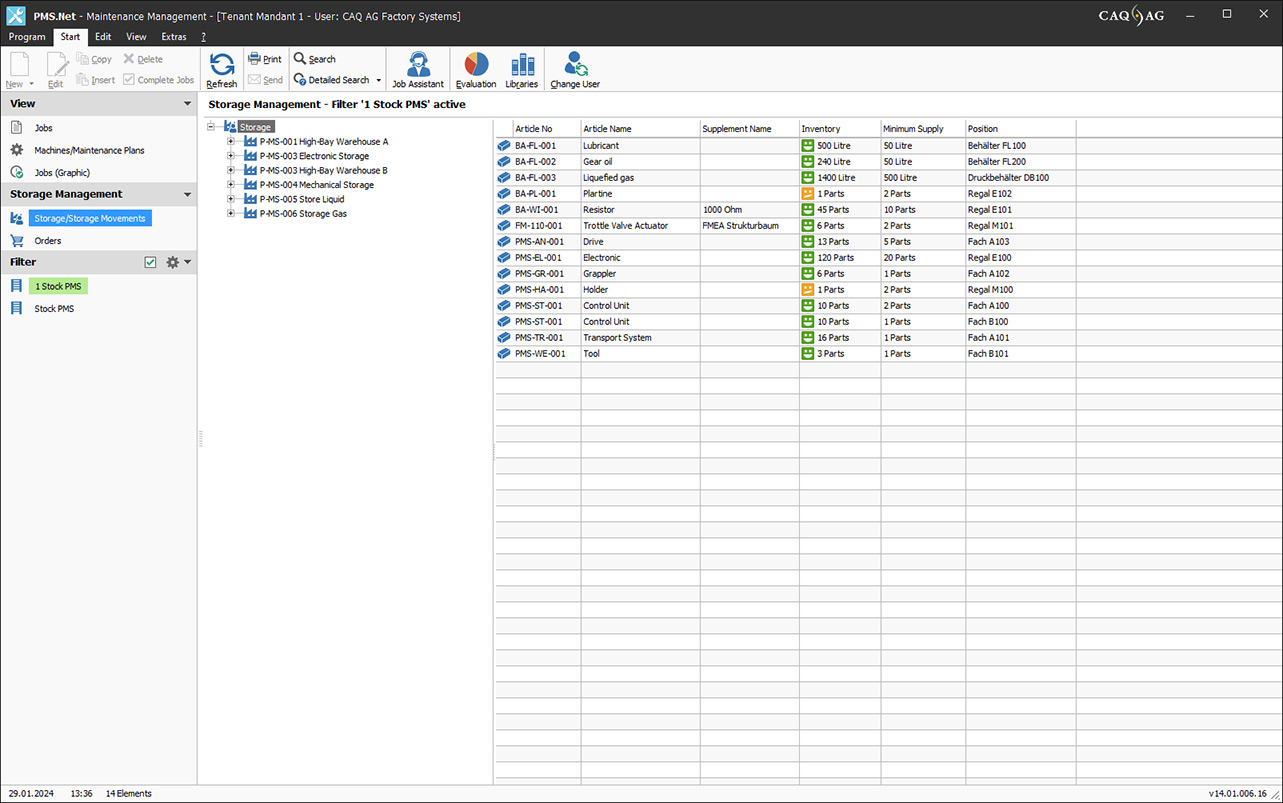Click the Storage root node icon
Screen dimensions: 1283x803
point(230,127)
